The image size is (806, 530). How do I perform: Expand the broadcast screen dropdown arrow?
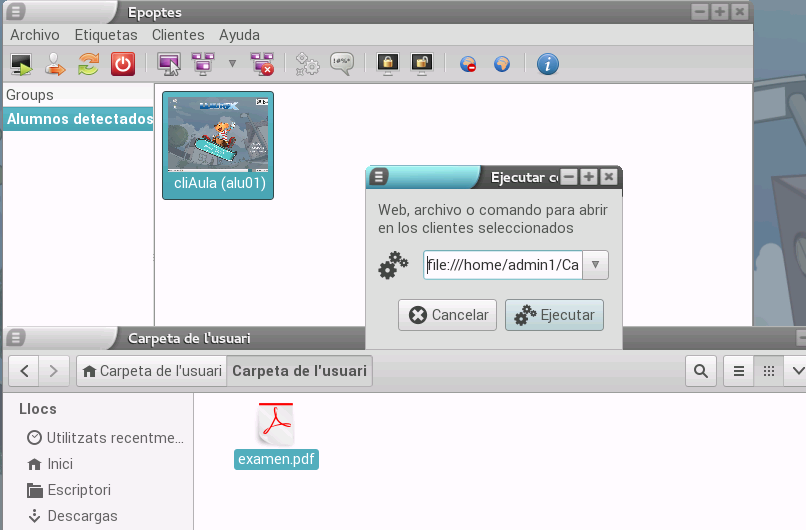(x=232, y=64)
